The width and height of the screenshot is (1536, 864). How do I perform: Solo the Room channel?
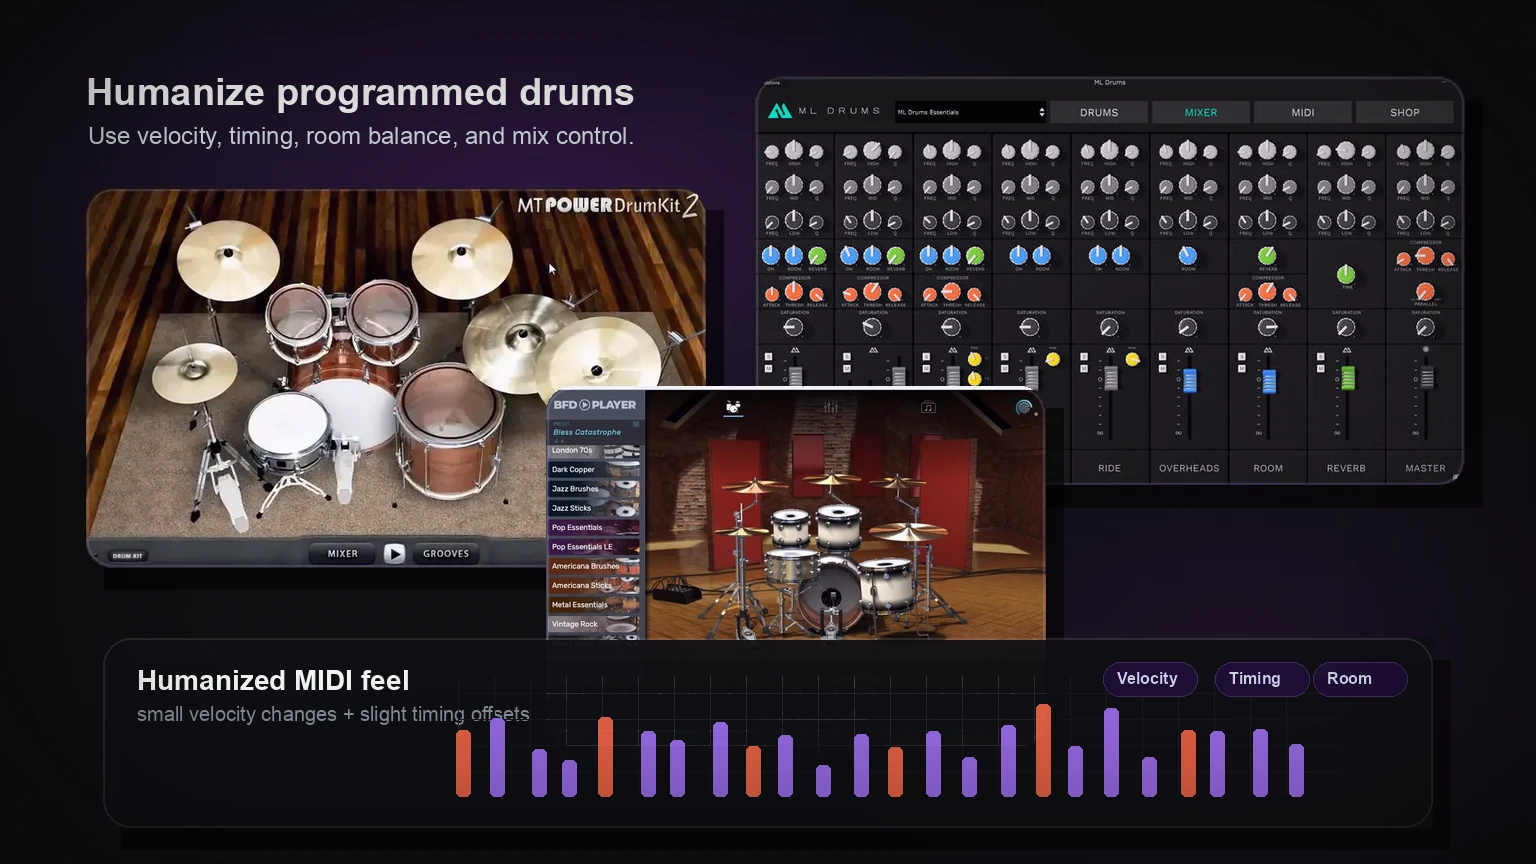(x=1242, y=356)
